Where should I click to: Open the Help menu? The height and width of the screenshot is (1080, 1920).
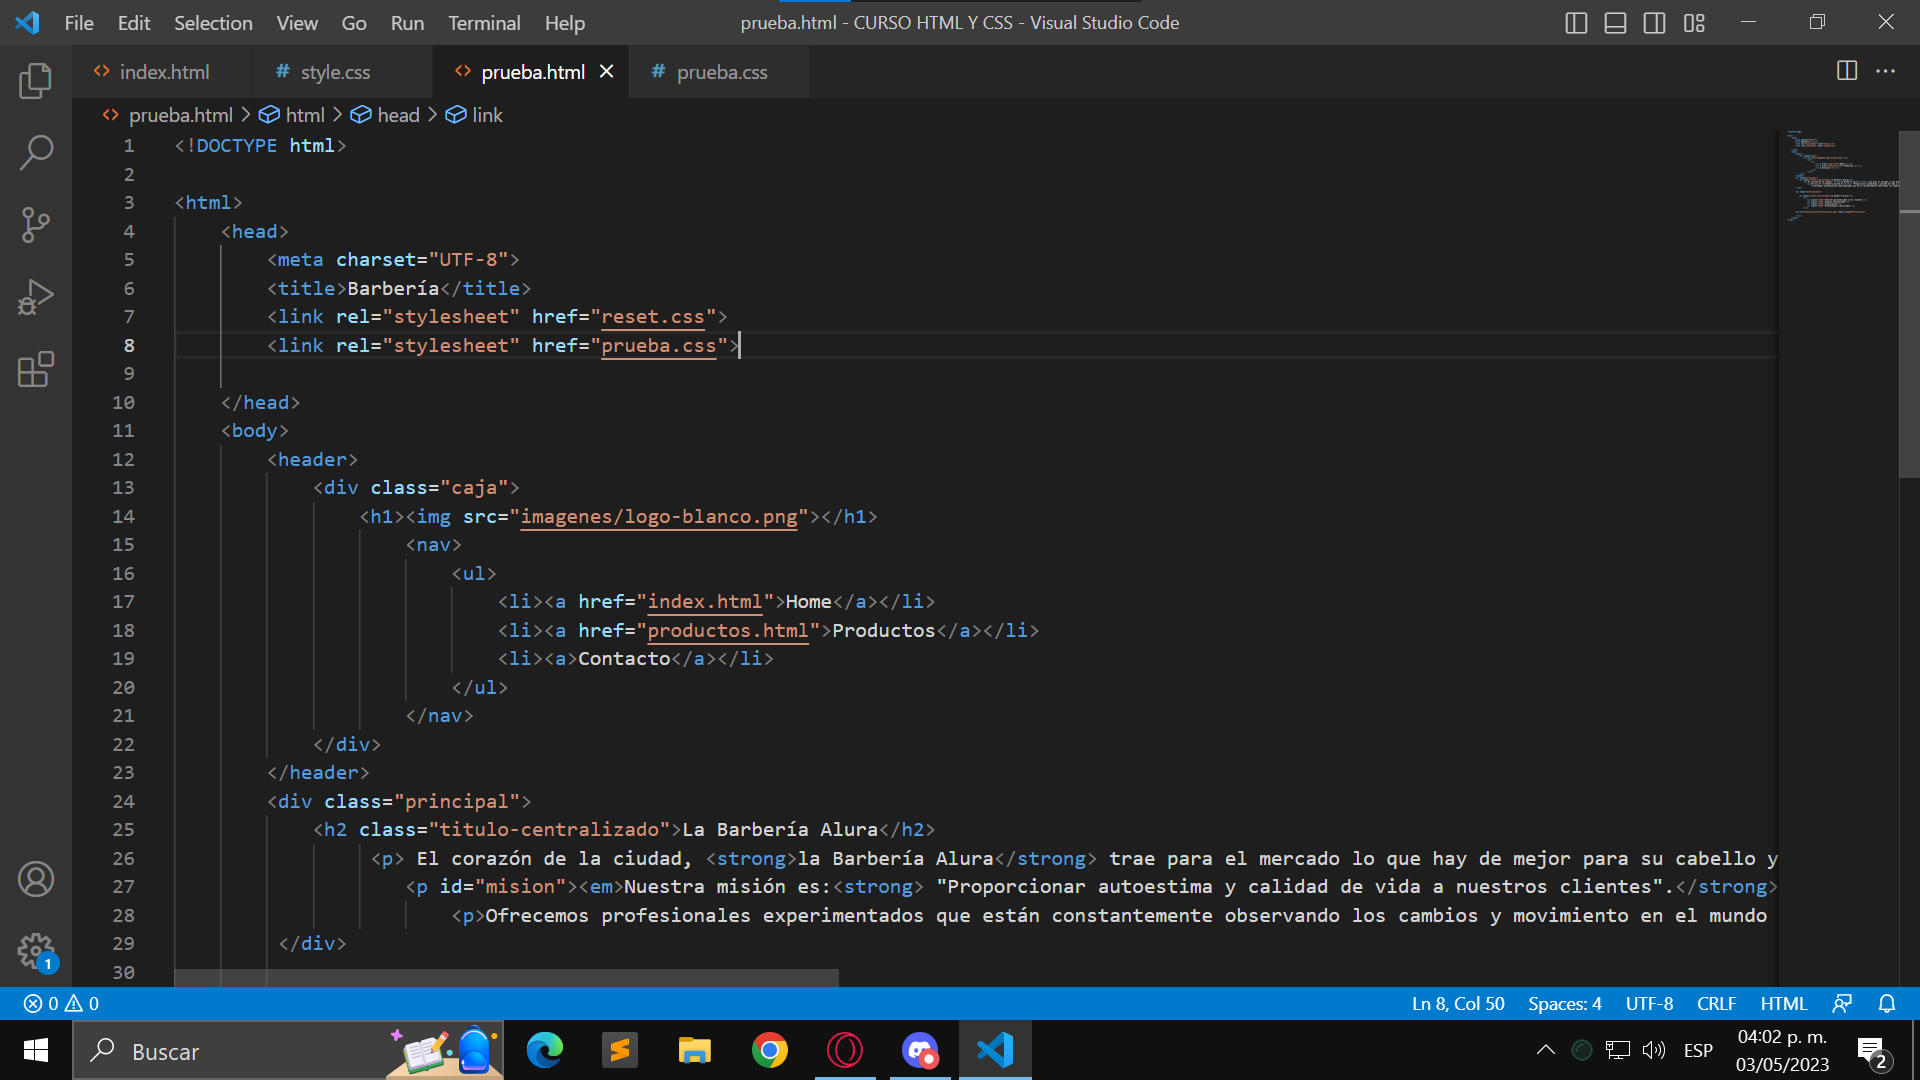pos(565,22)
